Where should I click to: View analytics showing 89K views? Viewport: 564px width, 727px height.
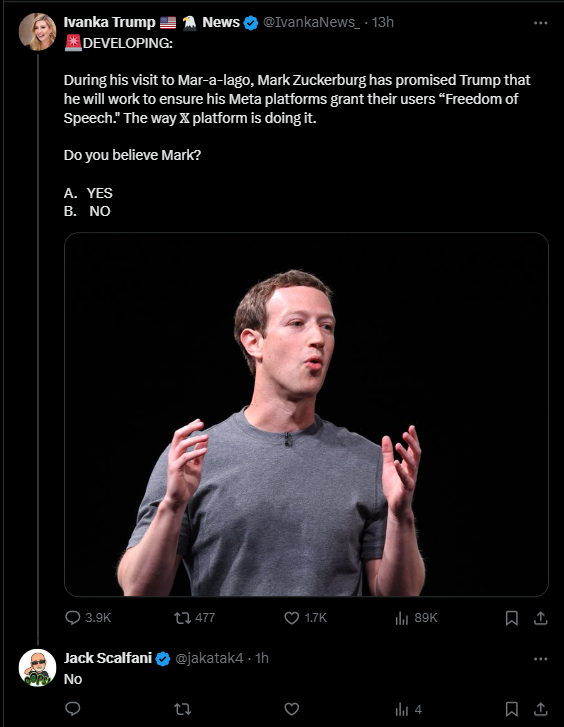(x=416, y=618)
